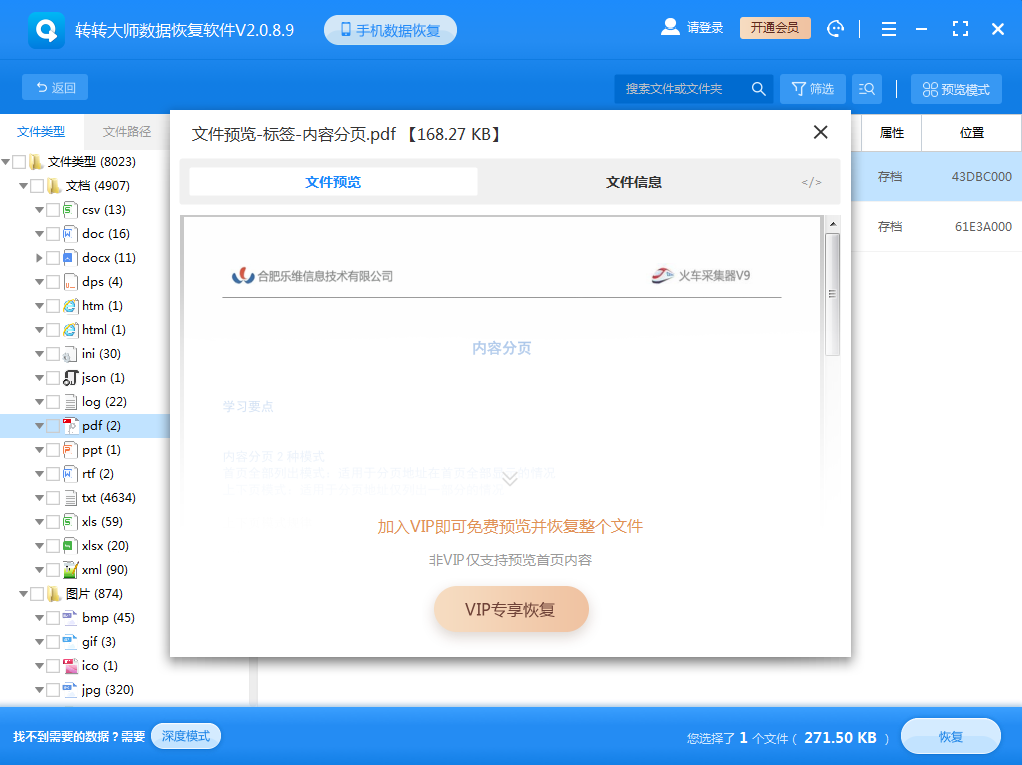This screenshot has width=1022, height=765.
Task: Click the ico file type icon
Action: click(x=70, y=666)
